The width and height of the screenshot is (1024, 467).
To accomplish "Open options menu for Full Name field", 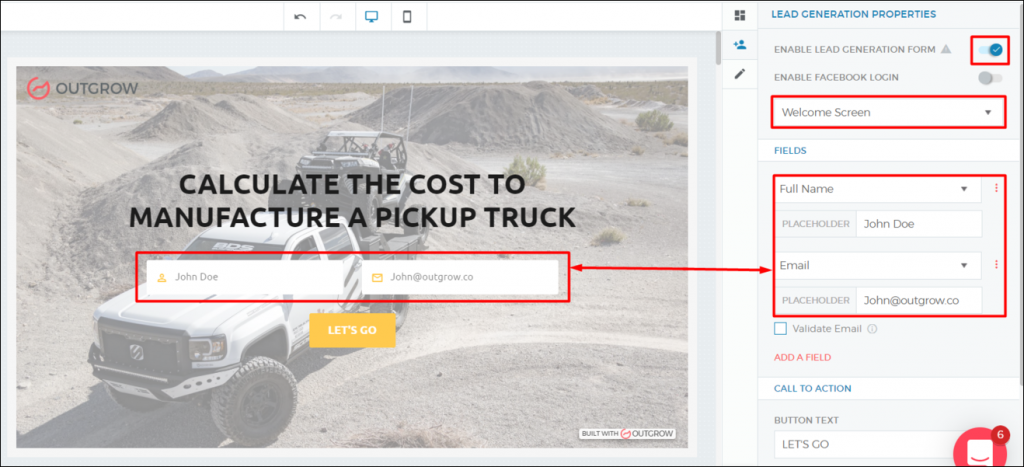I will pos(996,188).
